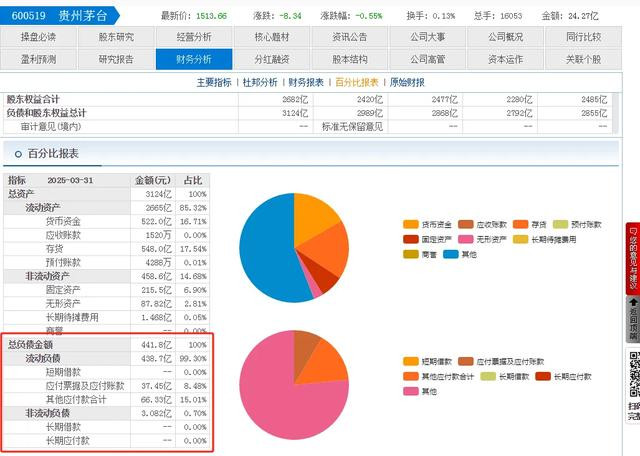The height and width of the screenshot is (456, 640).
Task: Jump to 主要指标 section link
Action: [x=214, y=82]
